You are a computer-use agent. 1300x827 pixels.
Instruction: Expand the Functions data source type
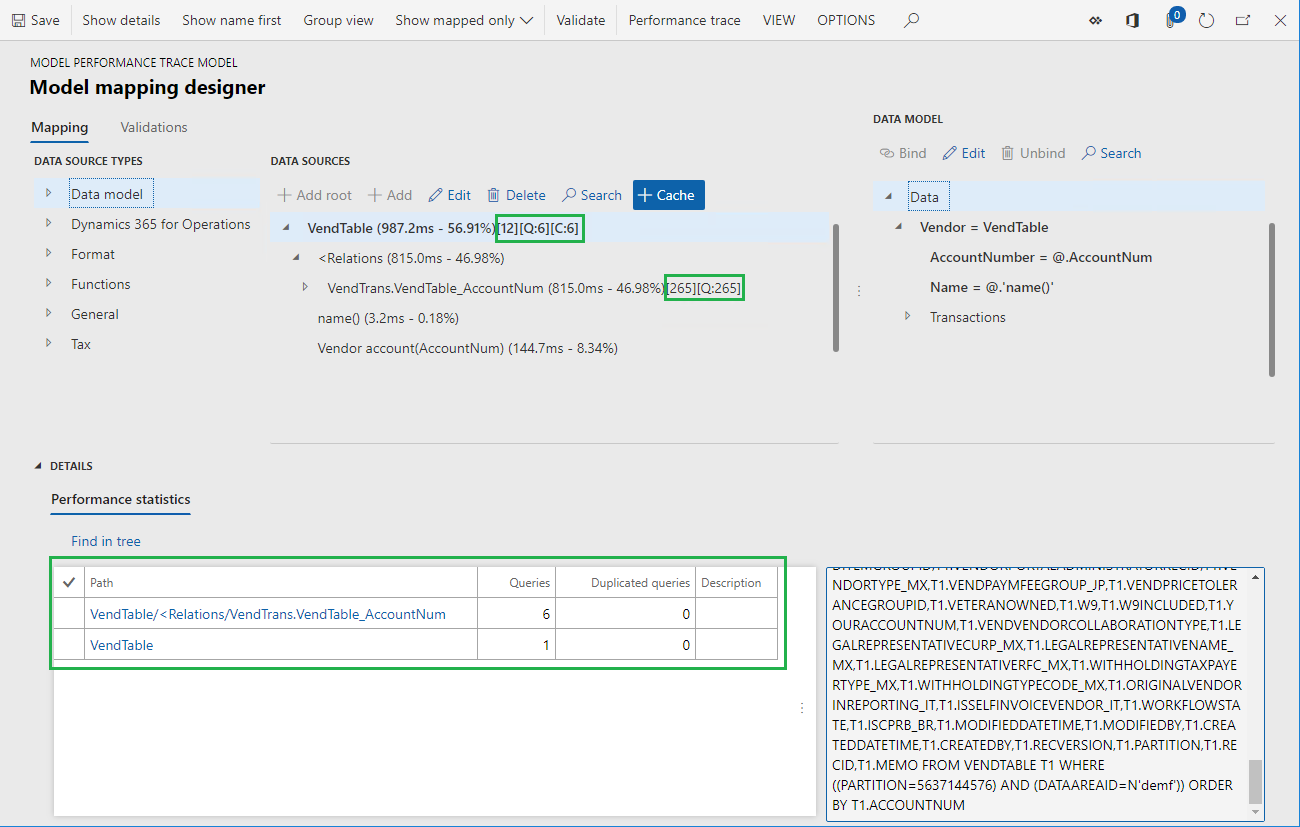48,283
